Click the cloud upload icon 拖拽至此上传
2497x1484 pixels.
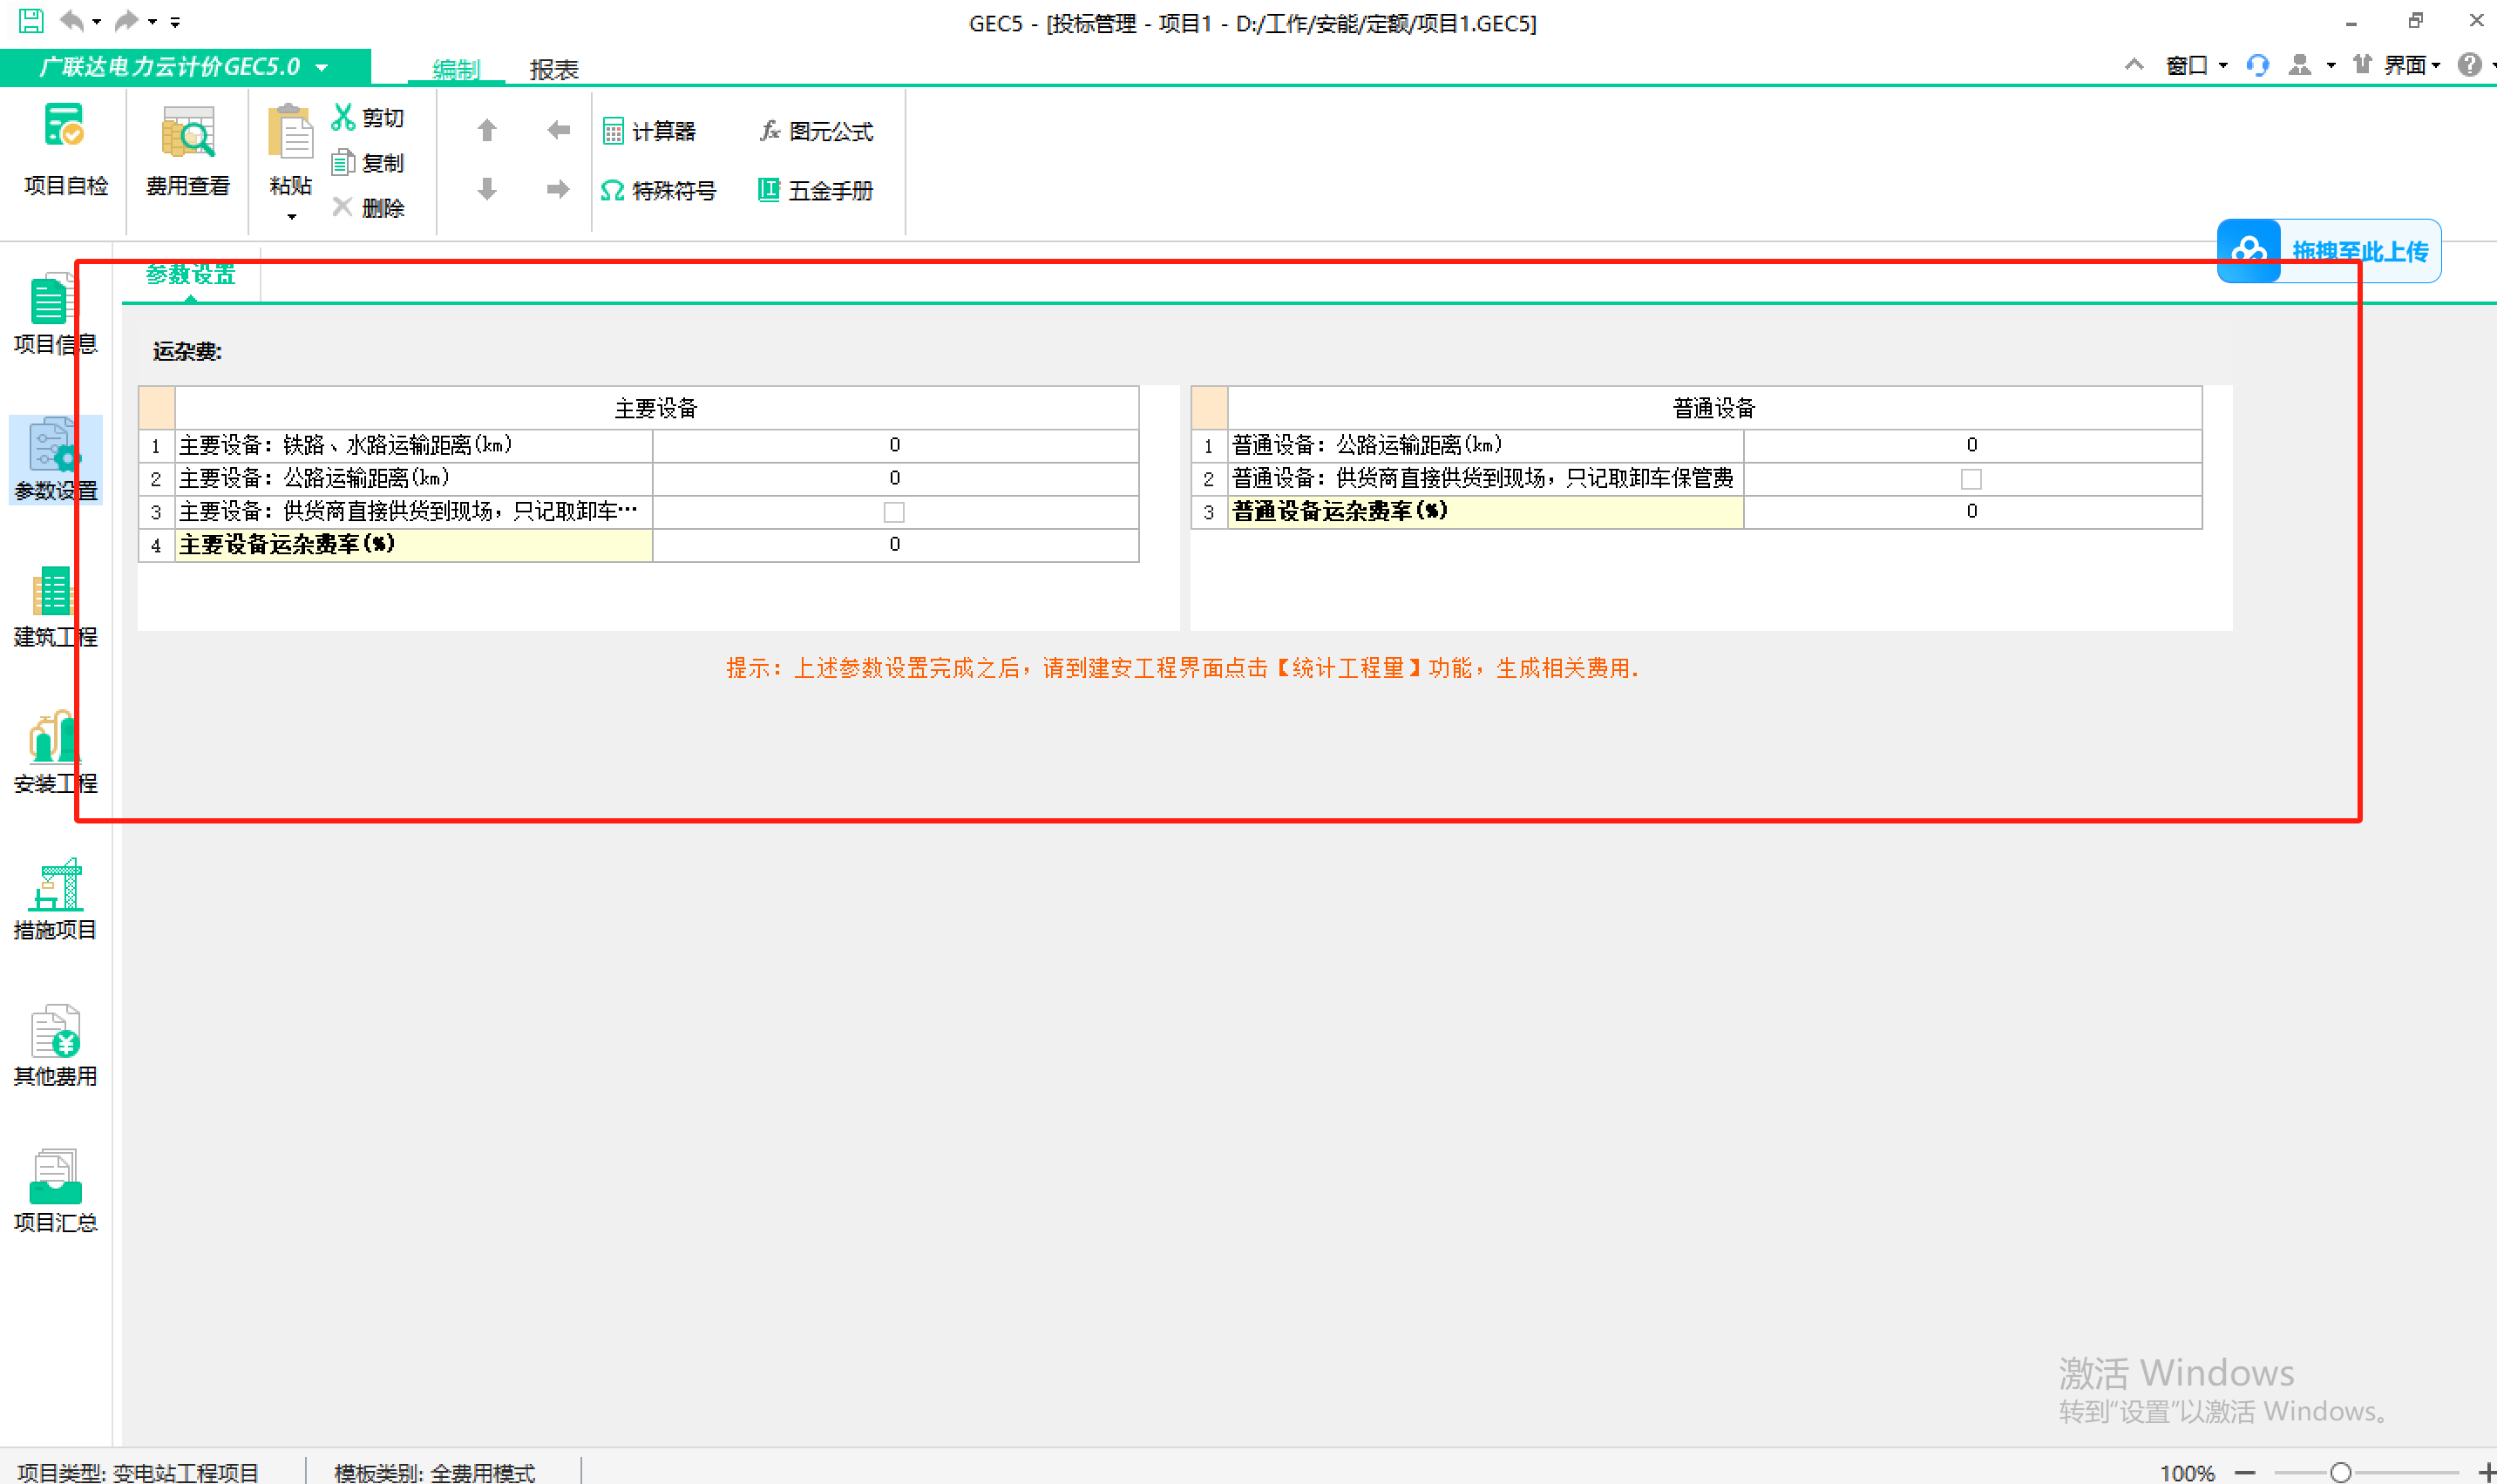pos(2249,251)
